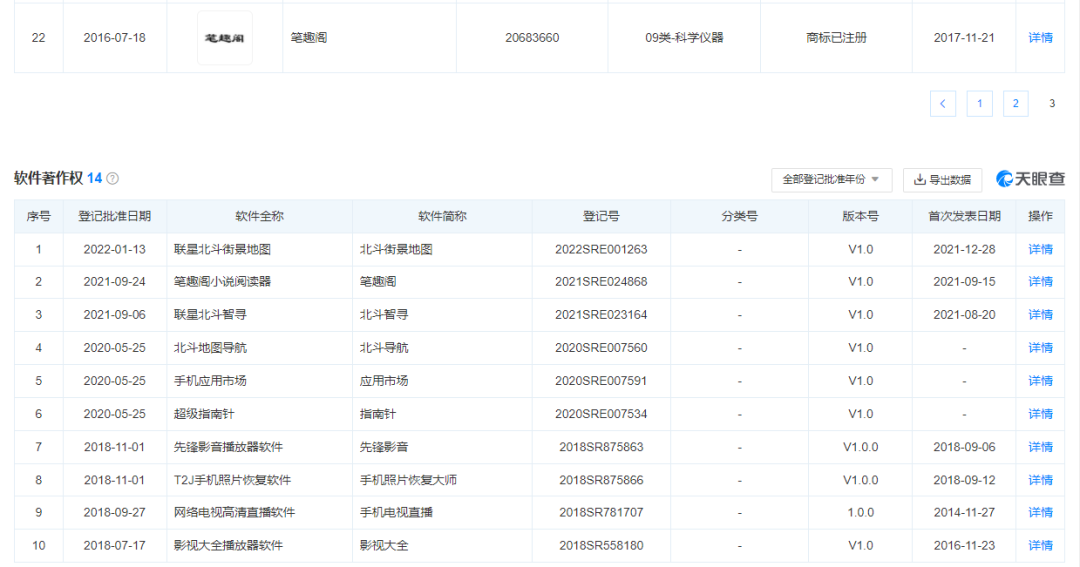
Task: View 详情 of 北斗地图导航 row
Action: tap(1040, 348)
